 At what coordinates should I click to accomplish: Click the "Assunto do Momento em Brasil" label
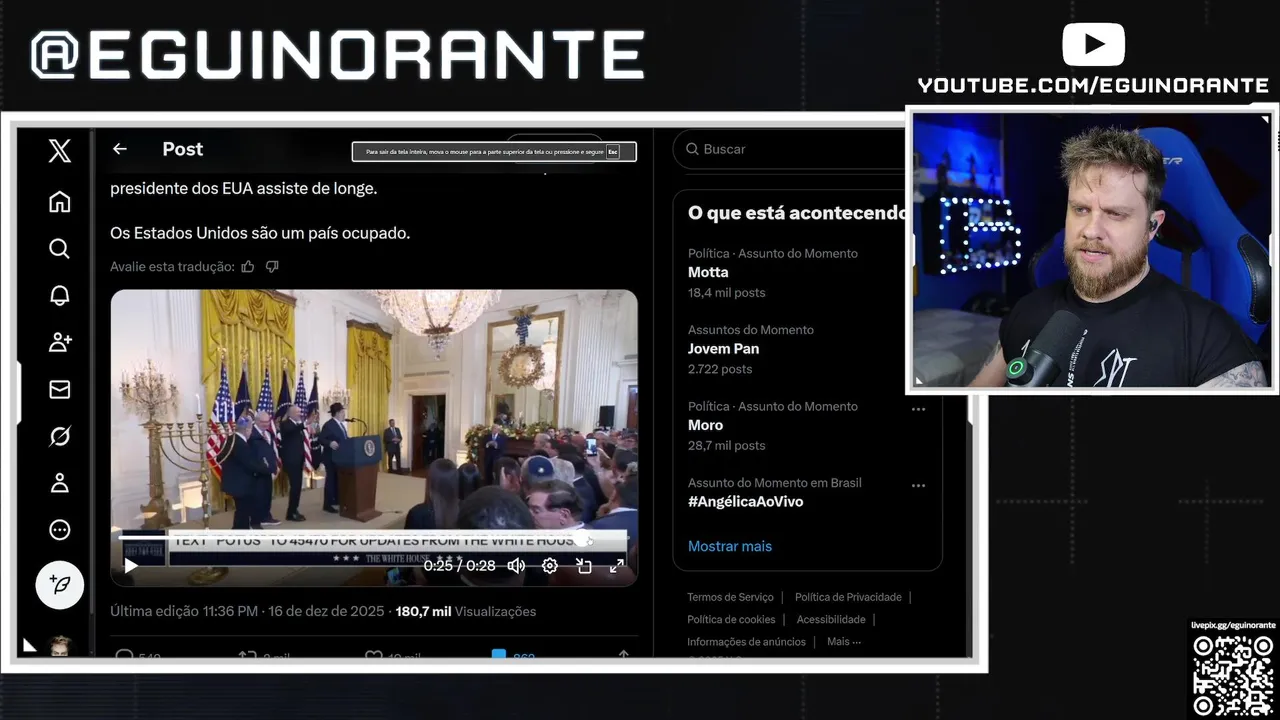click(x=775, y=483)
